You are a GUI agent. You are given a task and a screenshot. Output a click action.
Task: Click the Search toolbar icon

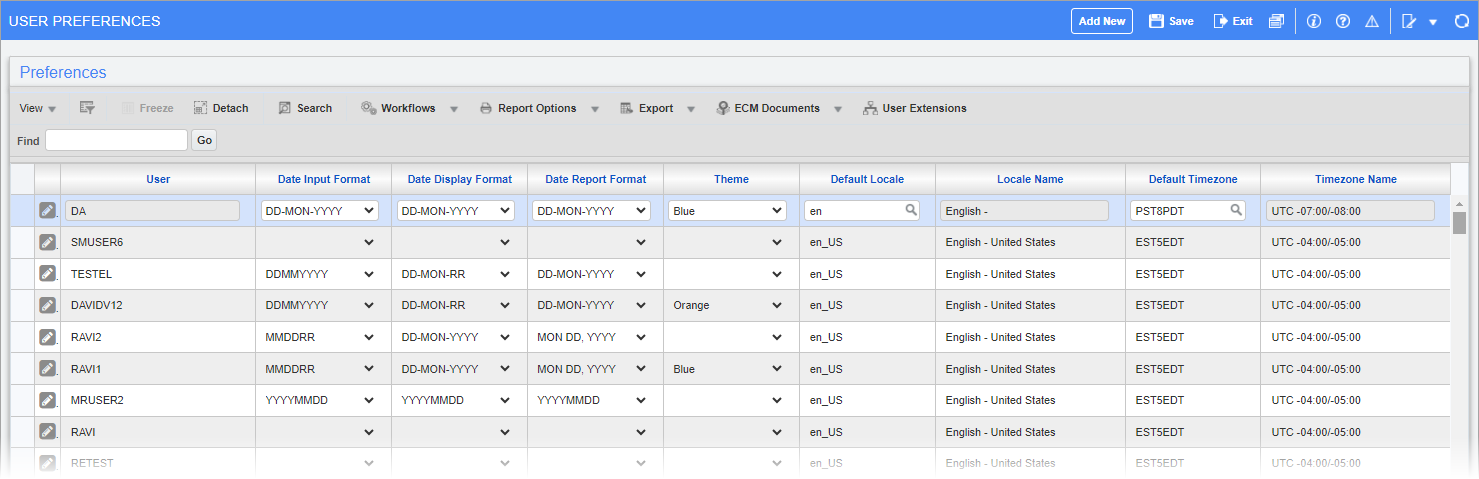coord(284,108)
